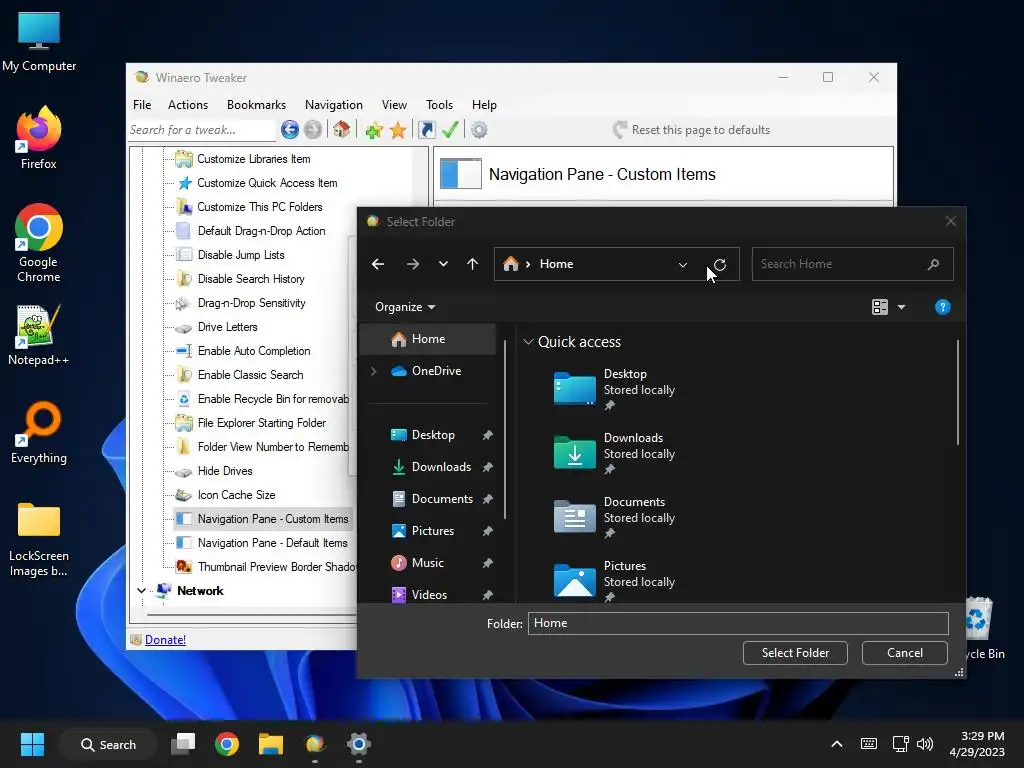This screenshot has width=1024, height=768.
Task: Open the View menu
Action: [x=394, y=104]
